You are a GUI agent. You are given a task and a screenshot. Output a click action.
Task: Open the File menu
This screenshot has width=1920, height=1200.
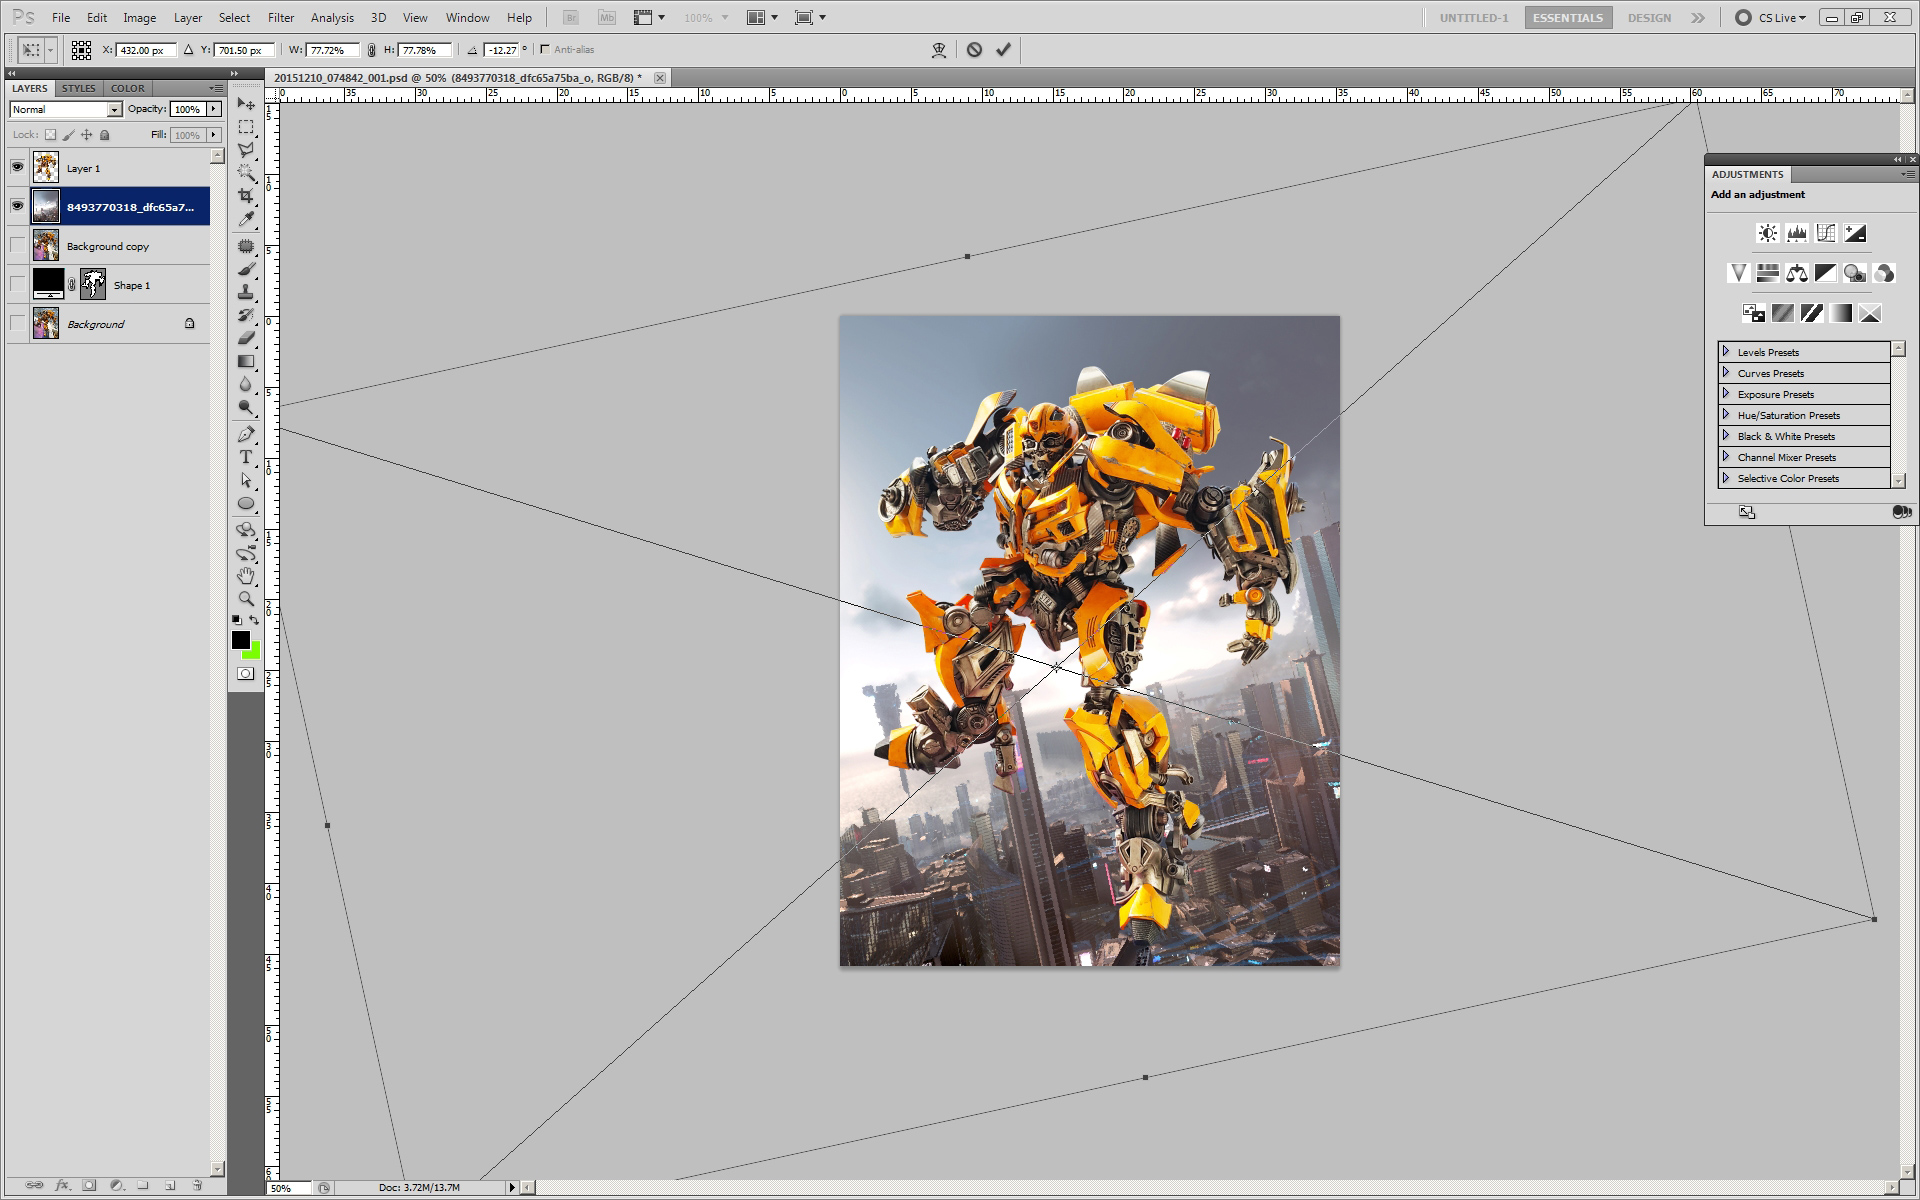(61, 17)
